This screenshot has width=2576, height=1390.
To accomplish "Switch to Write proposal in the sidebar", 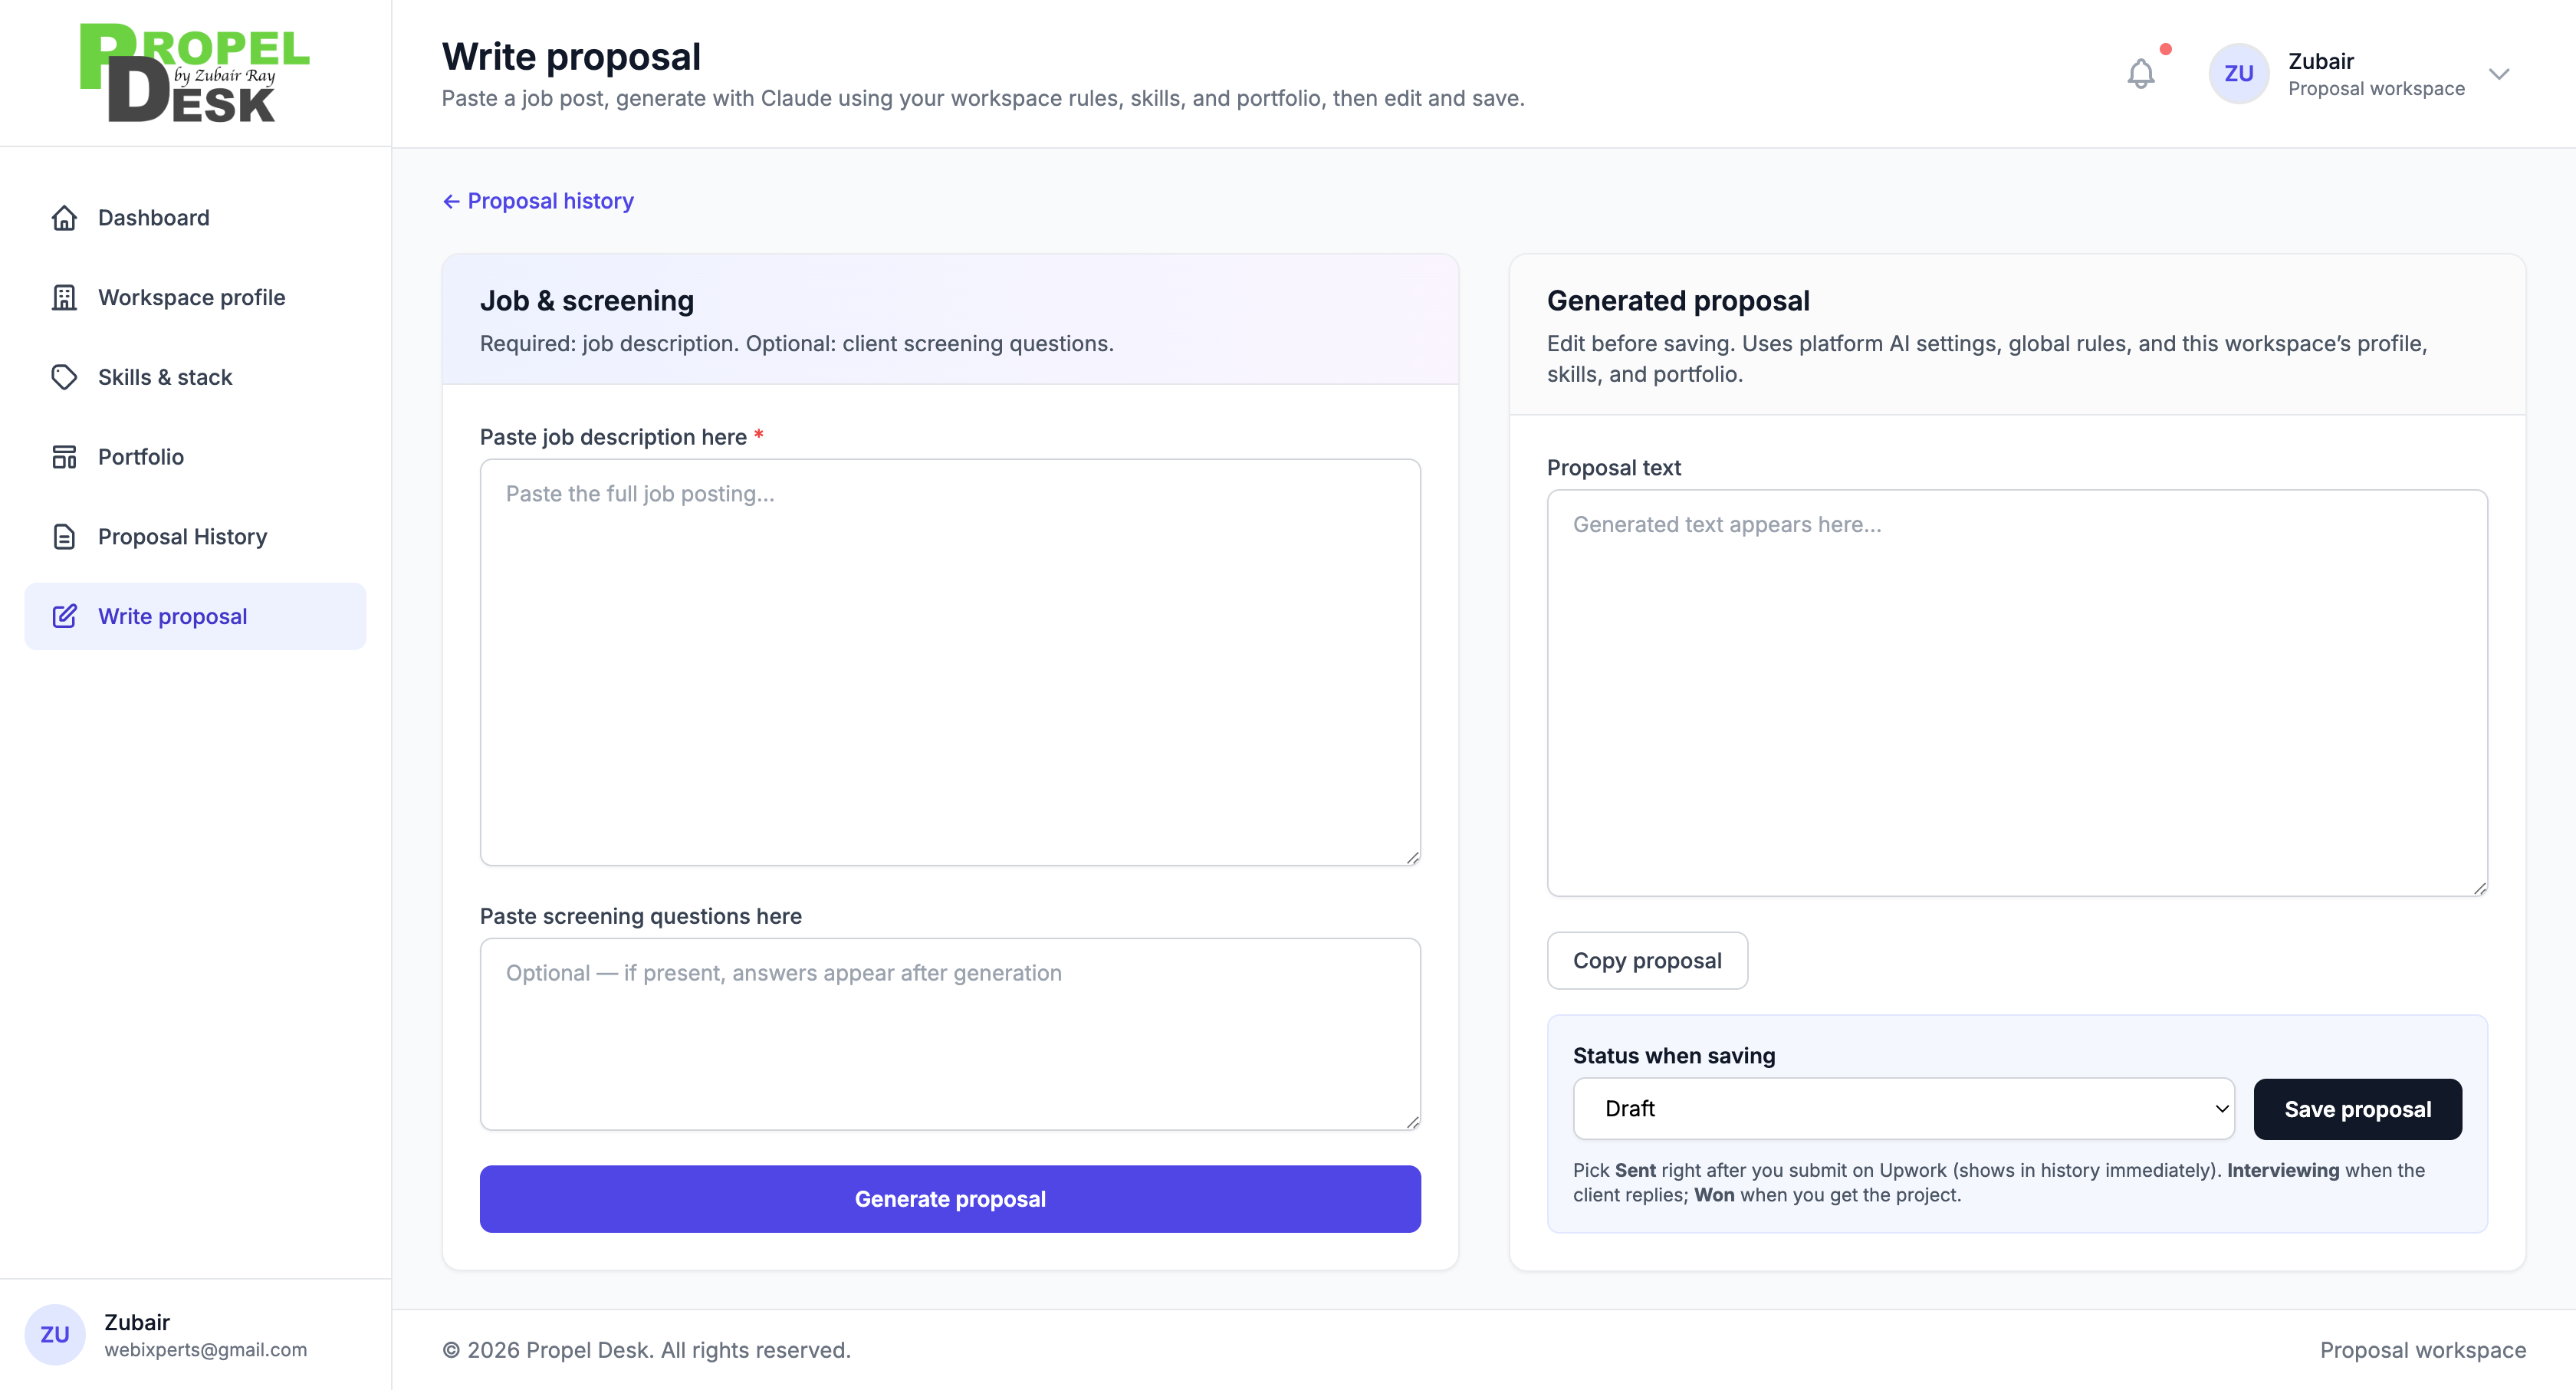I will pos(172,616).
